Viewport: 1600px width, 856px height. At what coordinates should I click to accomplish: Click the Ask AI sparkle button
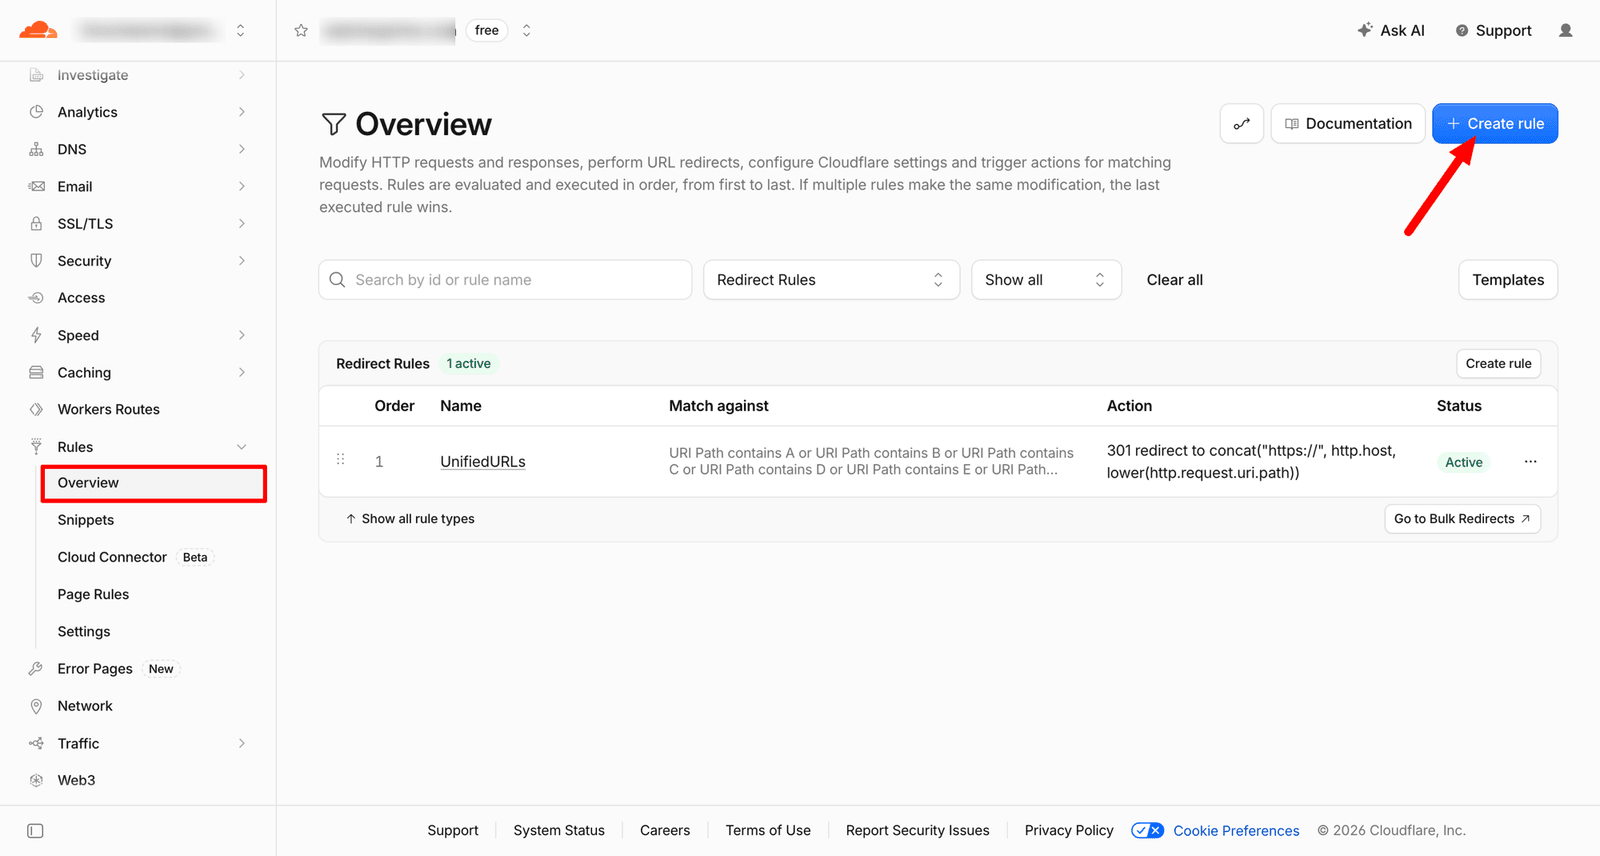pyautogui.click(x=1391, y=30)
